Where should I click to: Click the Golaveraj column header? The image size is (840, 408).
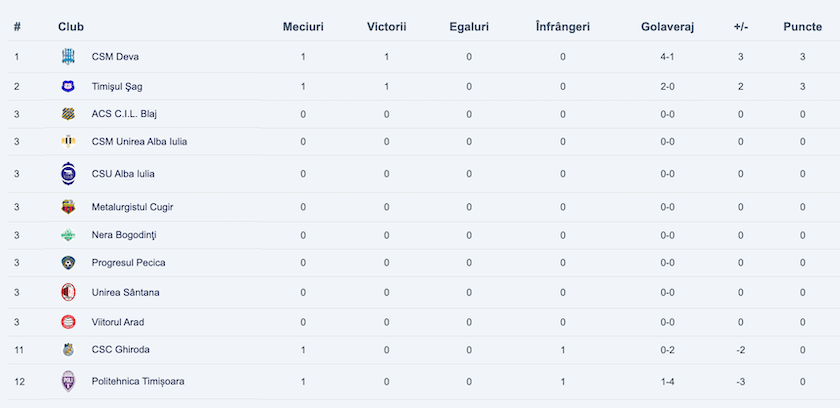coord(668,27)
